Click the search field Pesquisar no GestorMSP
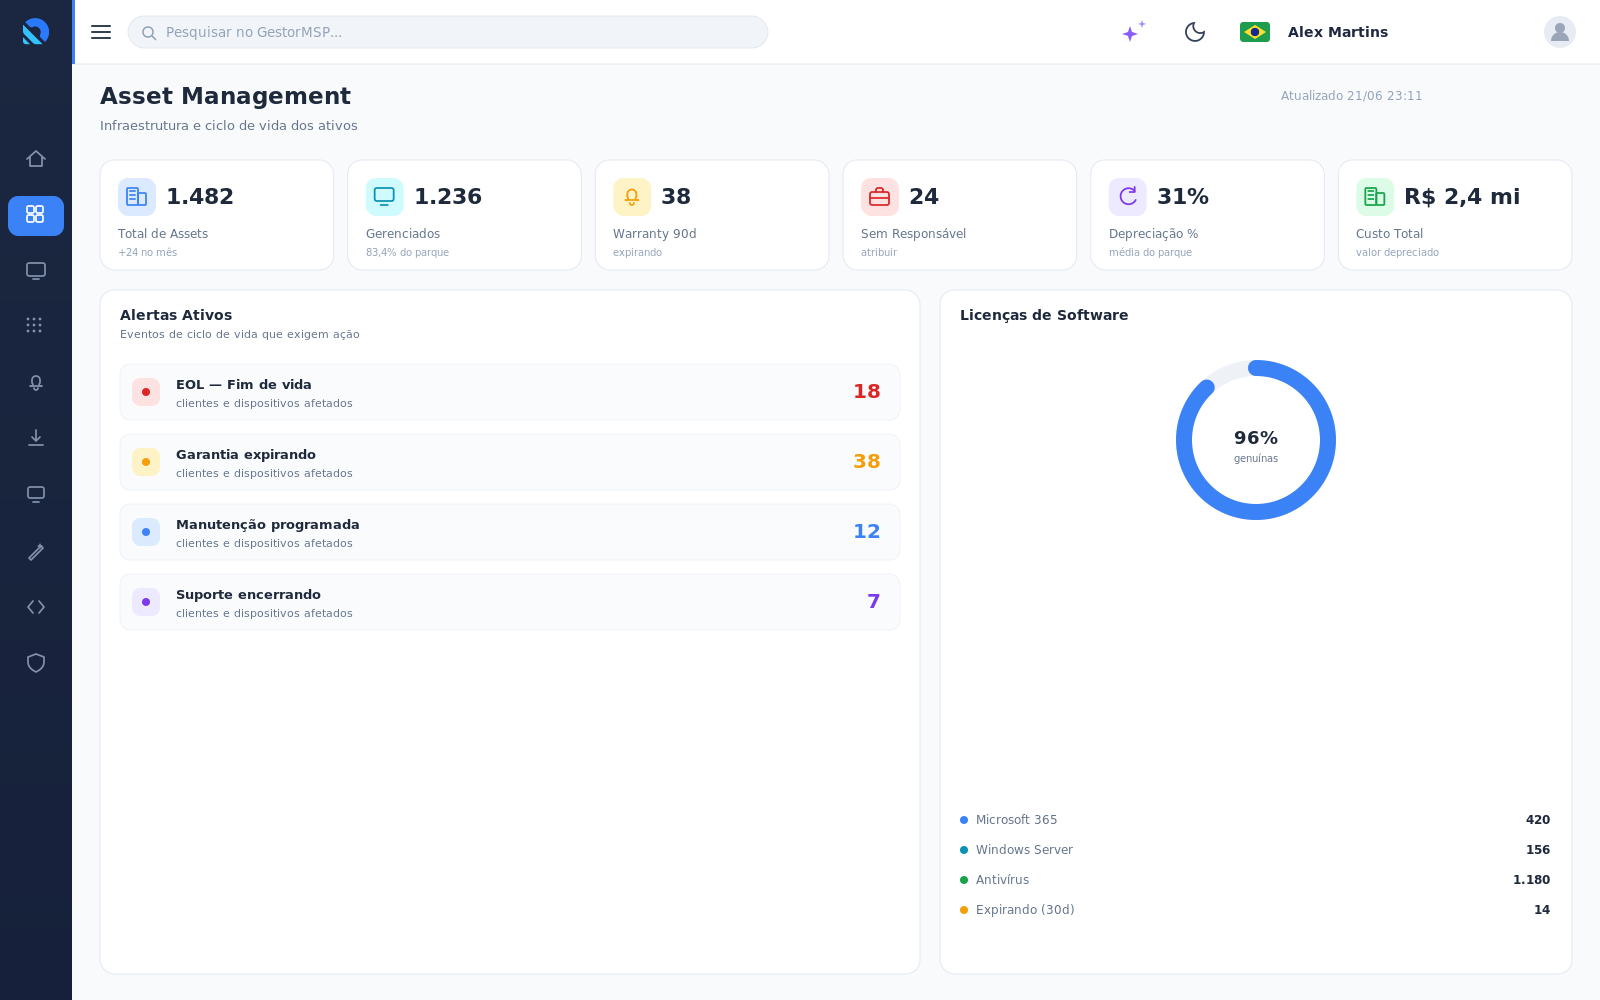Viewport: 1600px width, 1000px height. 448,32
